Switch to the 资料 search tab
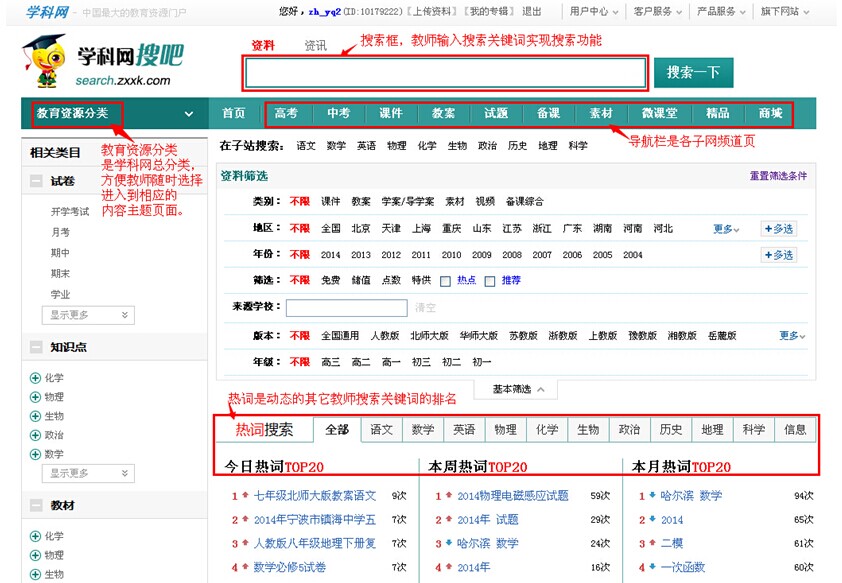842x583 pixels. pos(263,46)
